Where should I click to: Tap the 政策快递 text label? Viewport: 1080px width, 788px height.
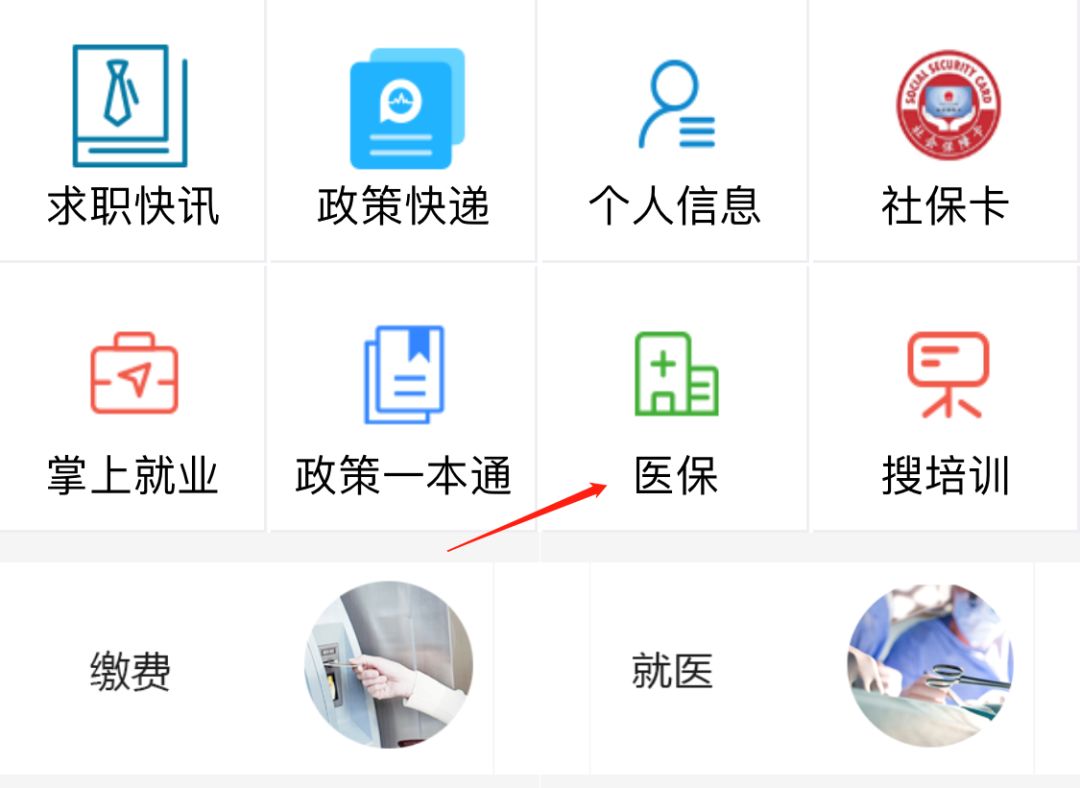click(404, 205)
